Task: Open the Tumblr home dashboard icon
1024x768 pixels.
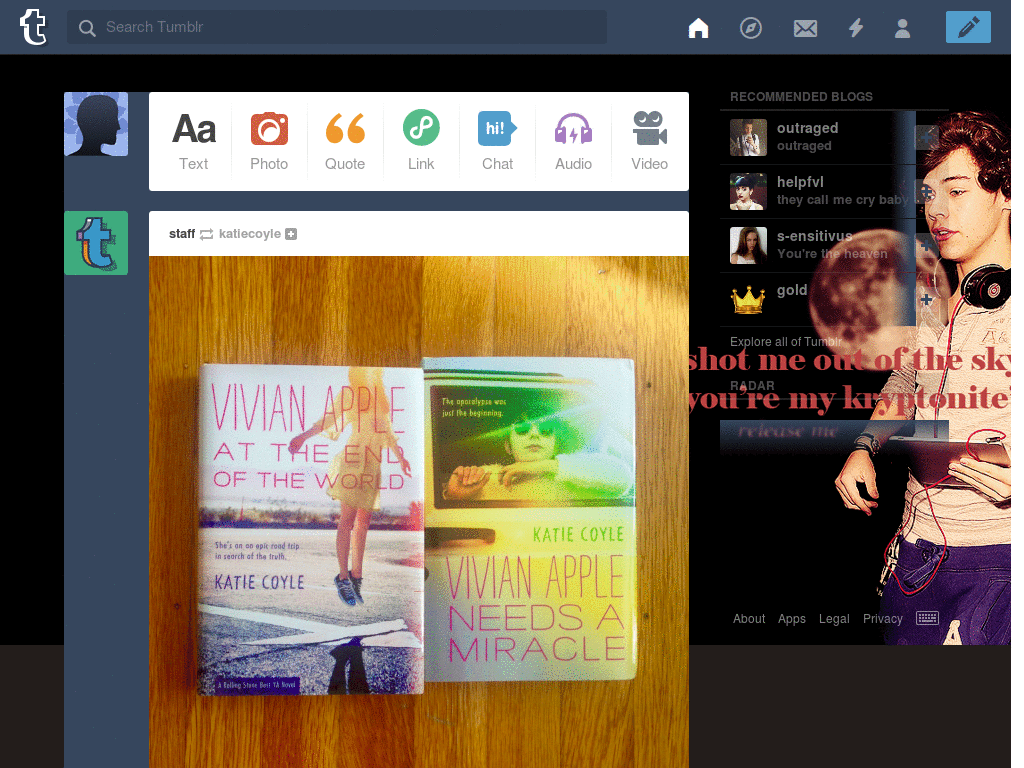Action: coord(698,28)
